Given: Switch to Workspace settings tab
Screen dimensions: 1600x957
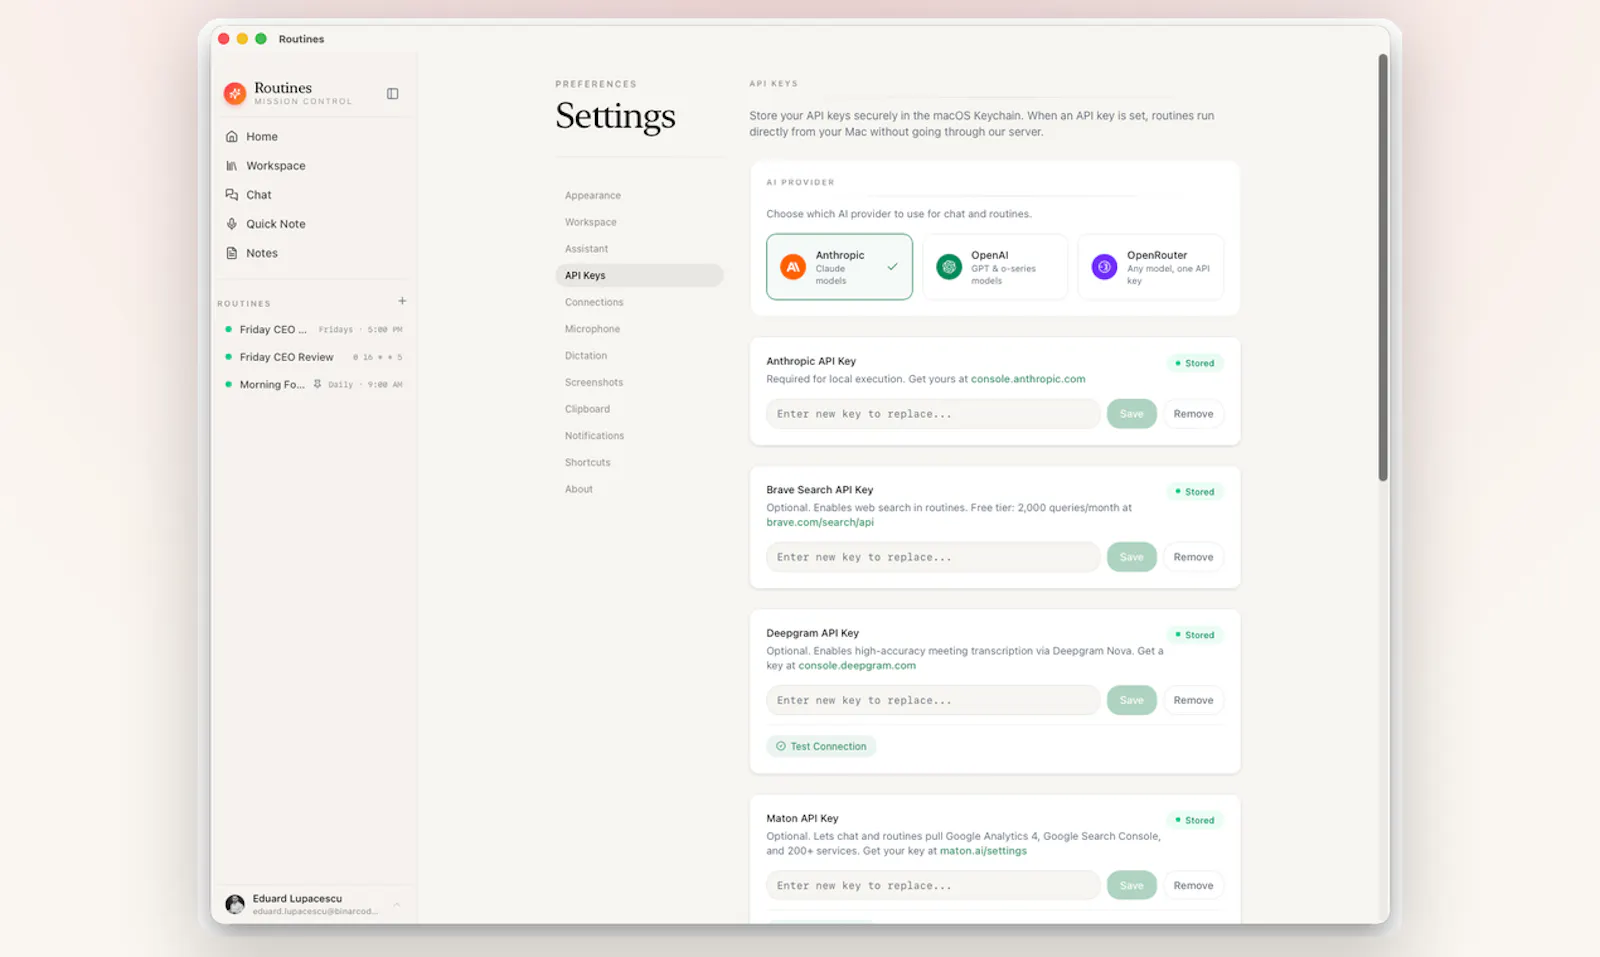Looking at the screenshot, I should pyautogui.click(x=639, y=223).
